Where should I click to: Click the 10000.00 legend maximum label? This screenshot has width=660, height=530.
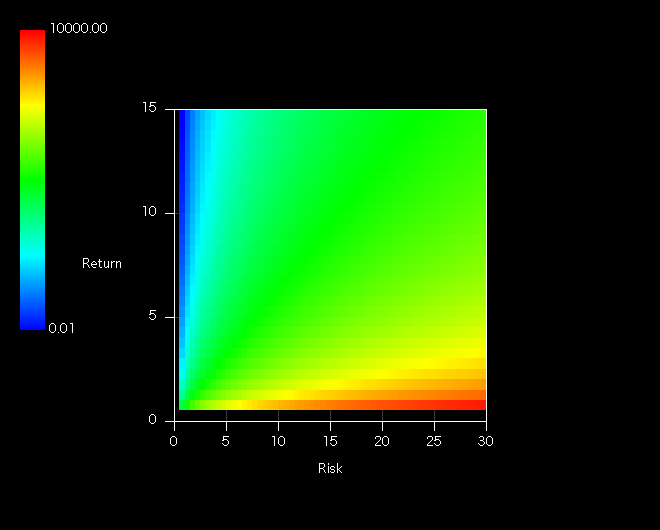(x=79, y=29)
